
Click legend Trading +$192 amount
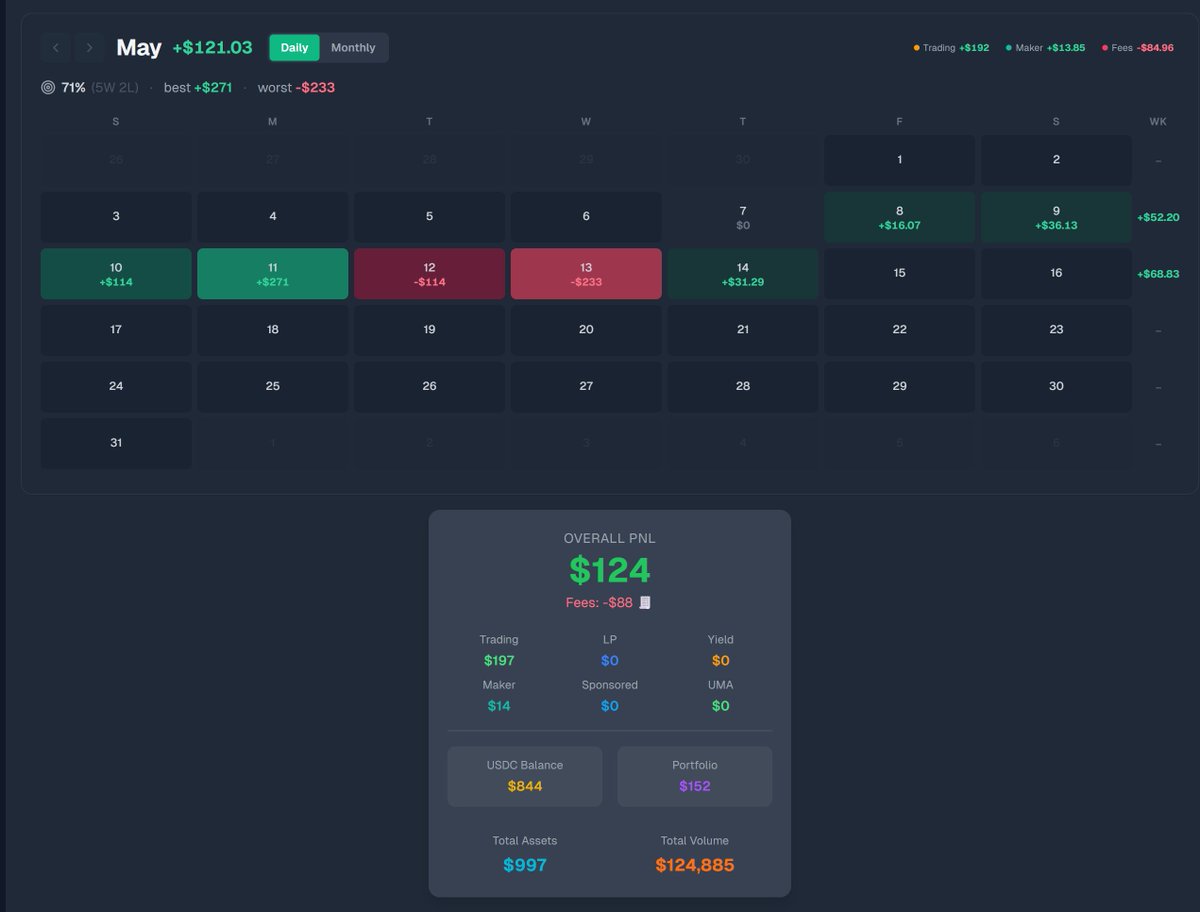974,48
